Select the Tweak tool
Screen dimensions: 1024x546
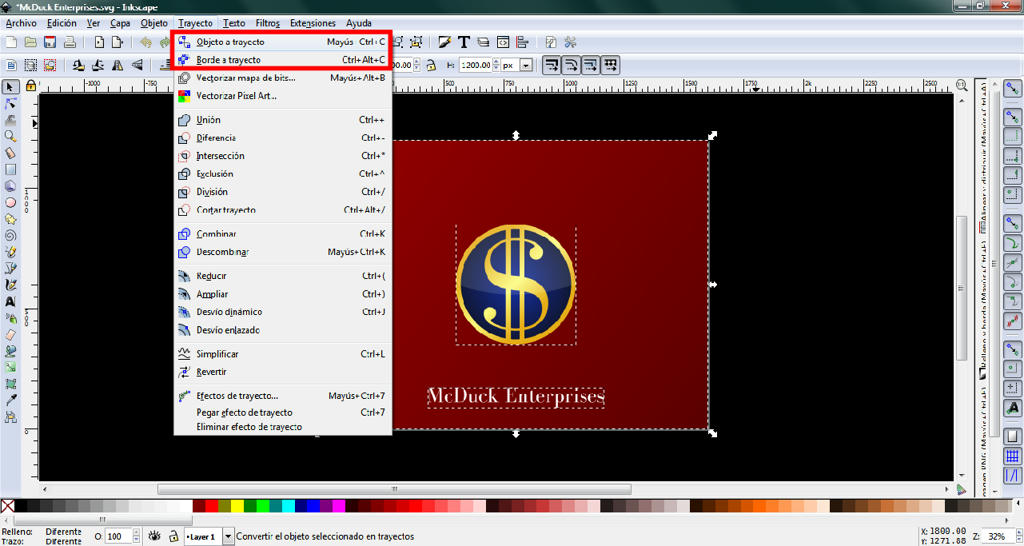tap(10, 120)
